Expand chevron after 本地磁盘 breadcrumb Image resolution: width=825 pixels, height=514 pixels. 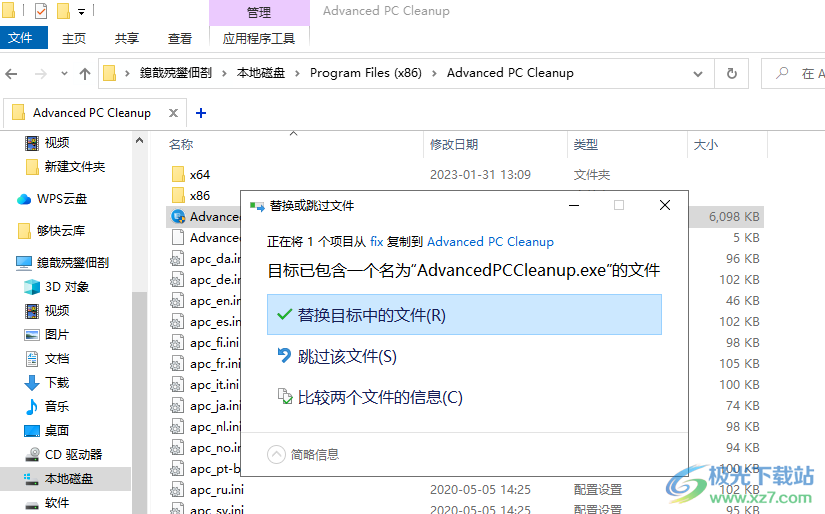tap(297, 74)
